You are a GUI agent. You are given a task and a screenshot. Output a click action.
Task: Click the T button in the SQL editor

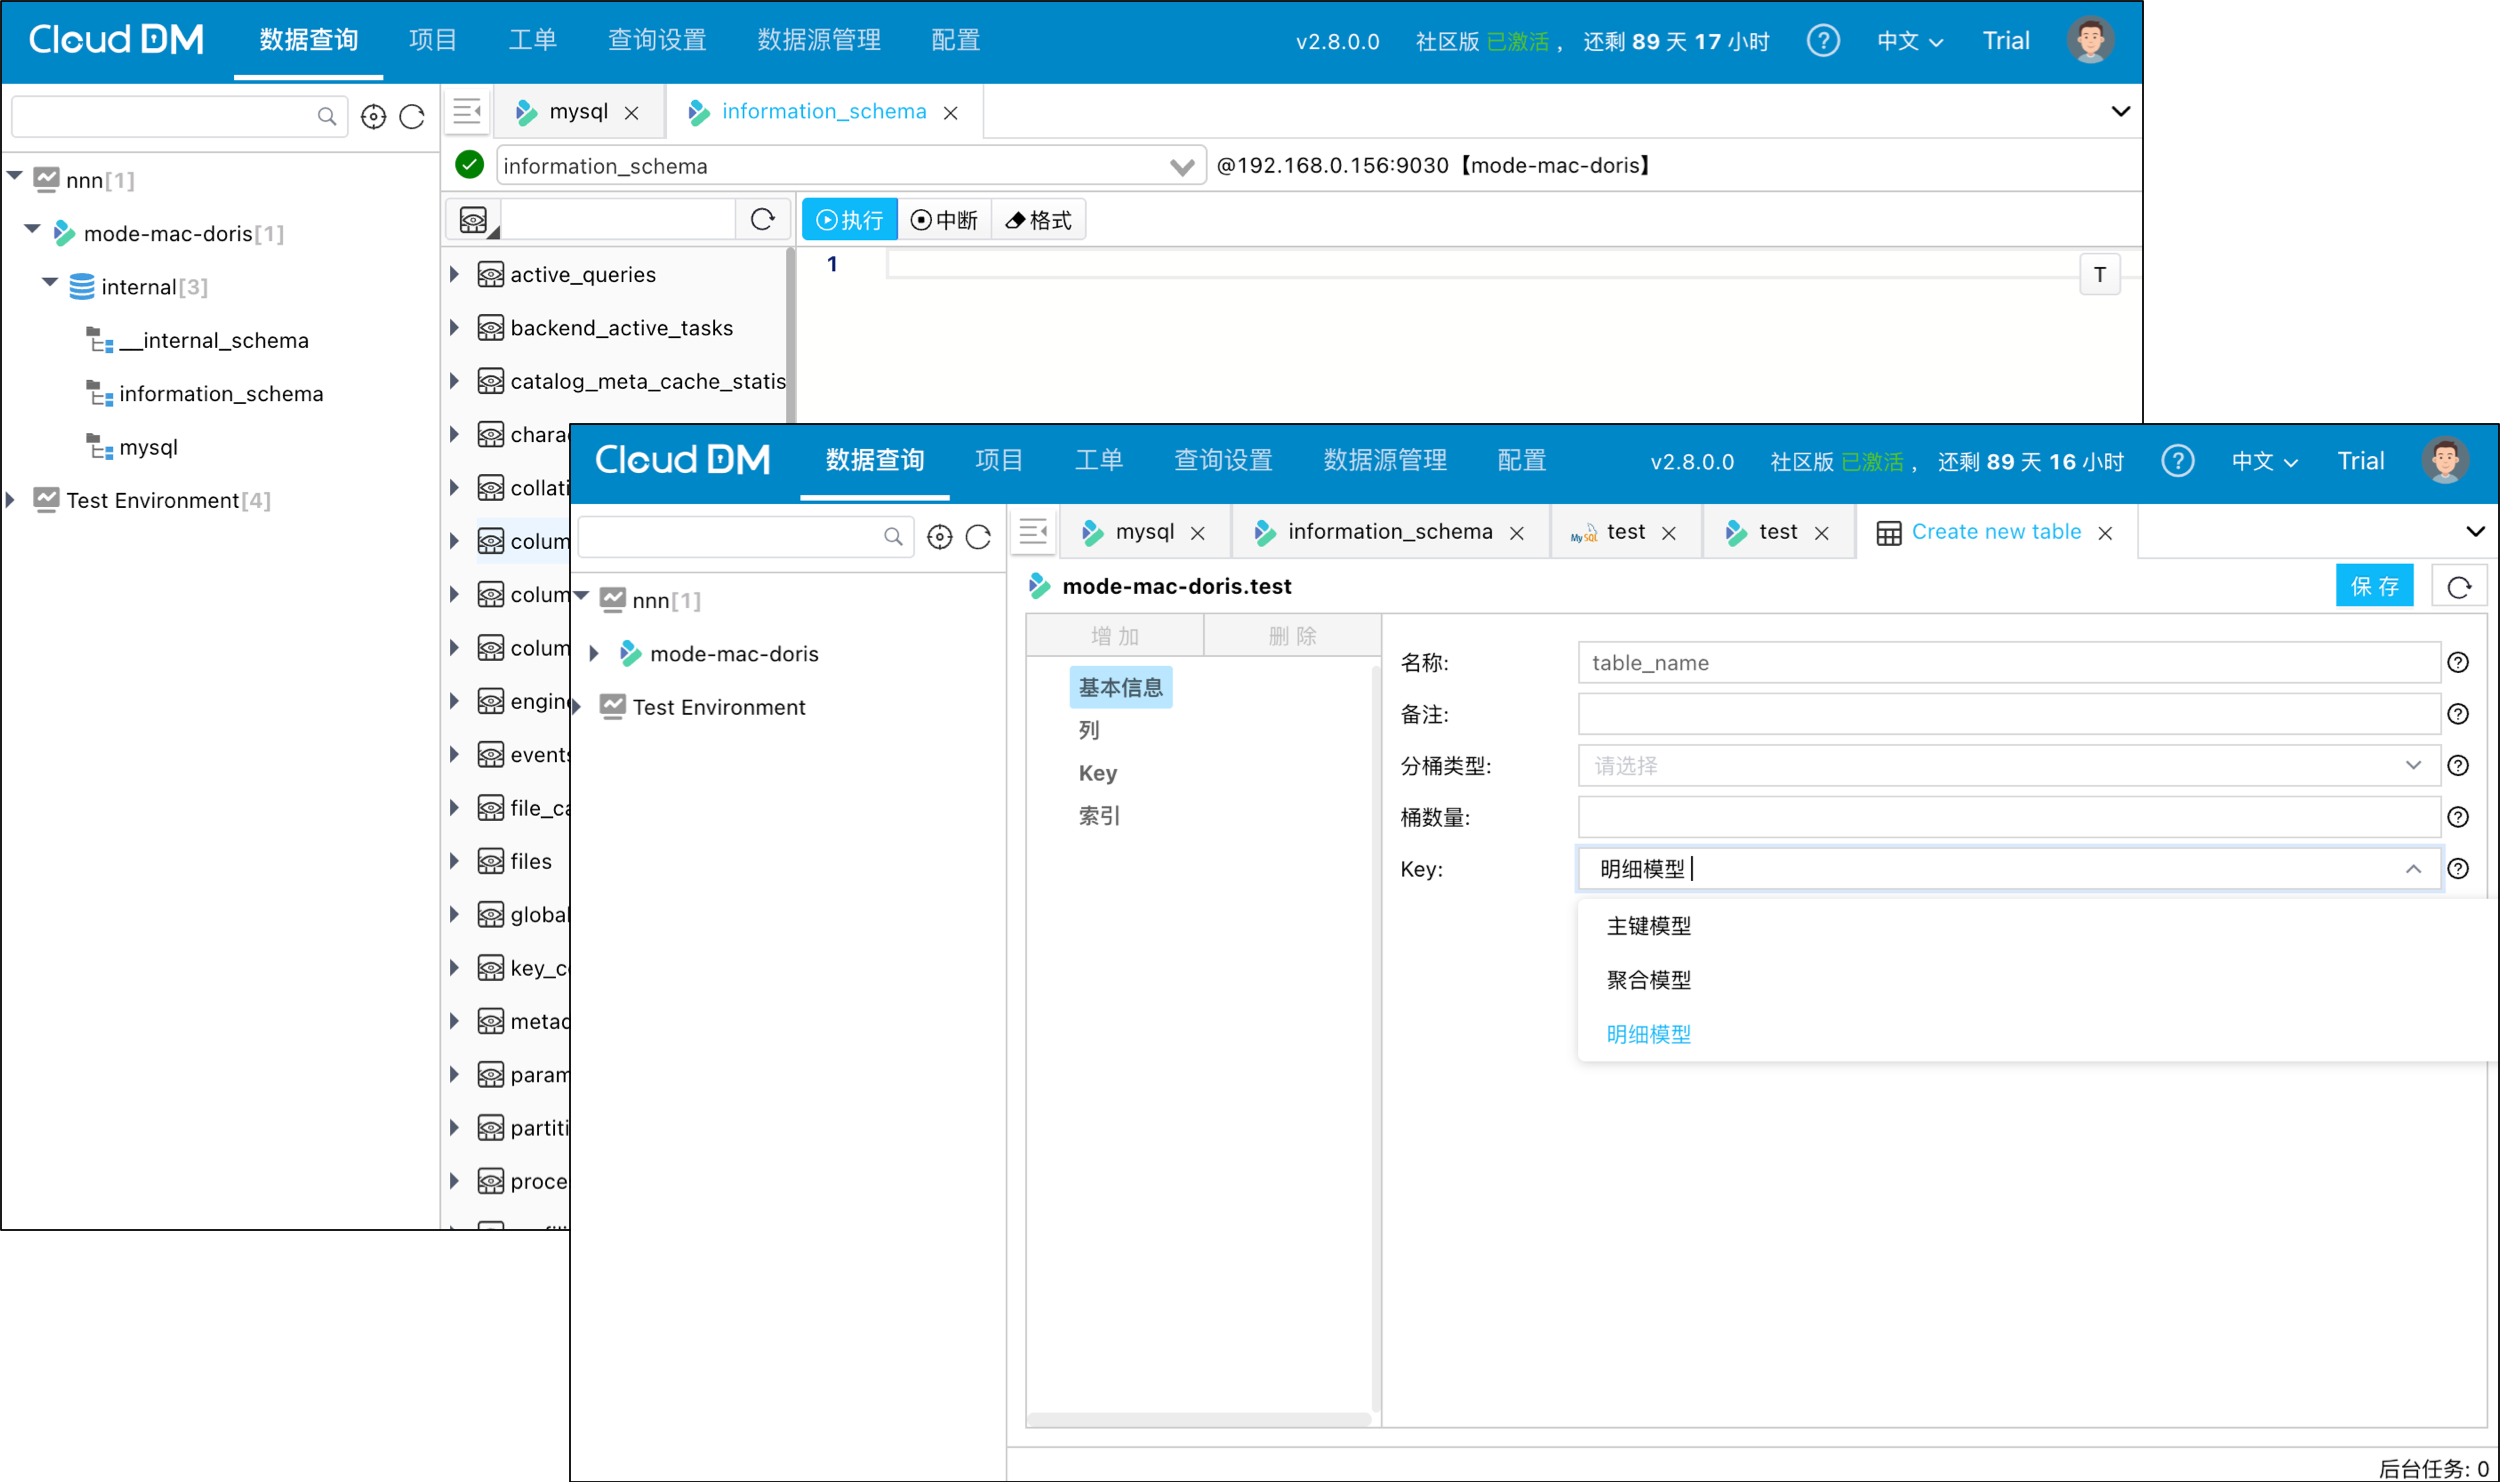[x=2099, y=275]
